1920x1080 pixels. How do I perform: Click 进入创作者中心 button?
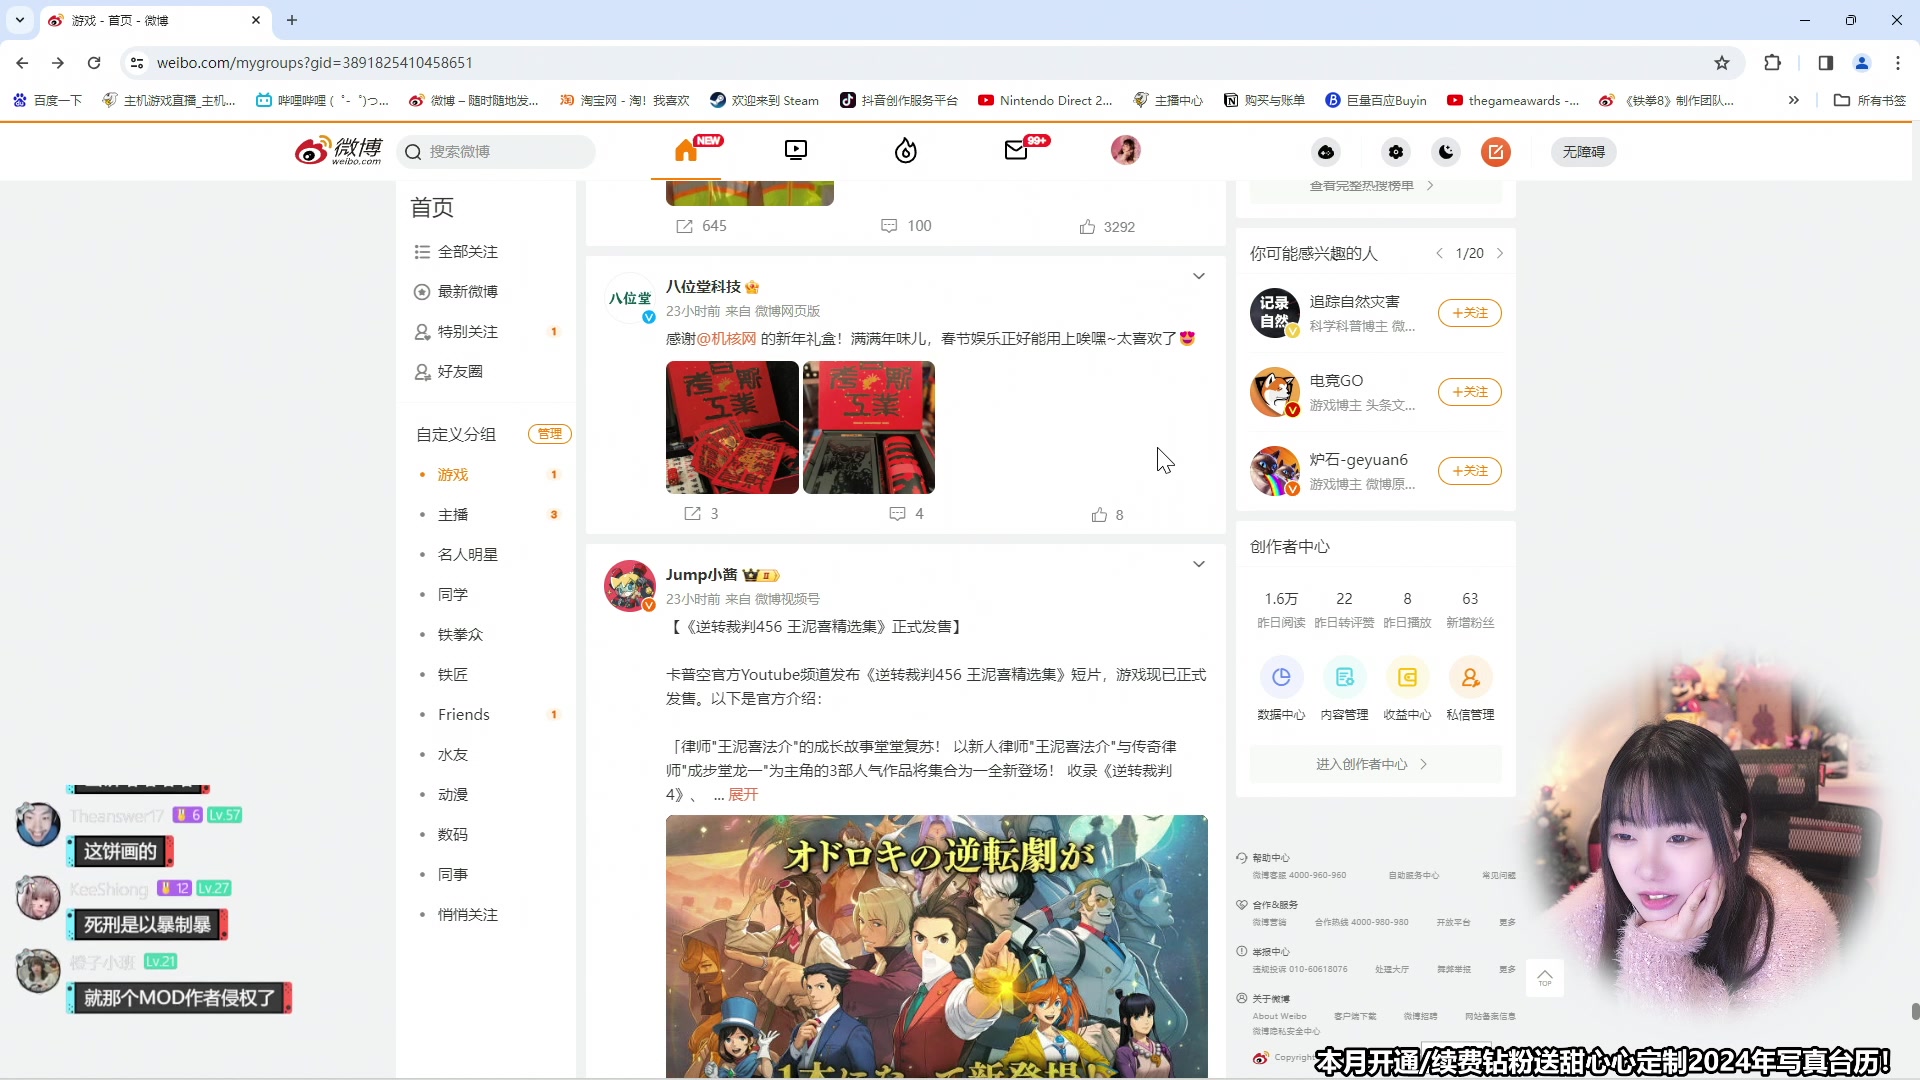(1374, 763)
